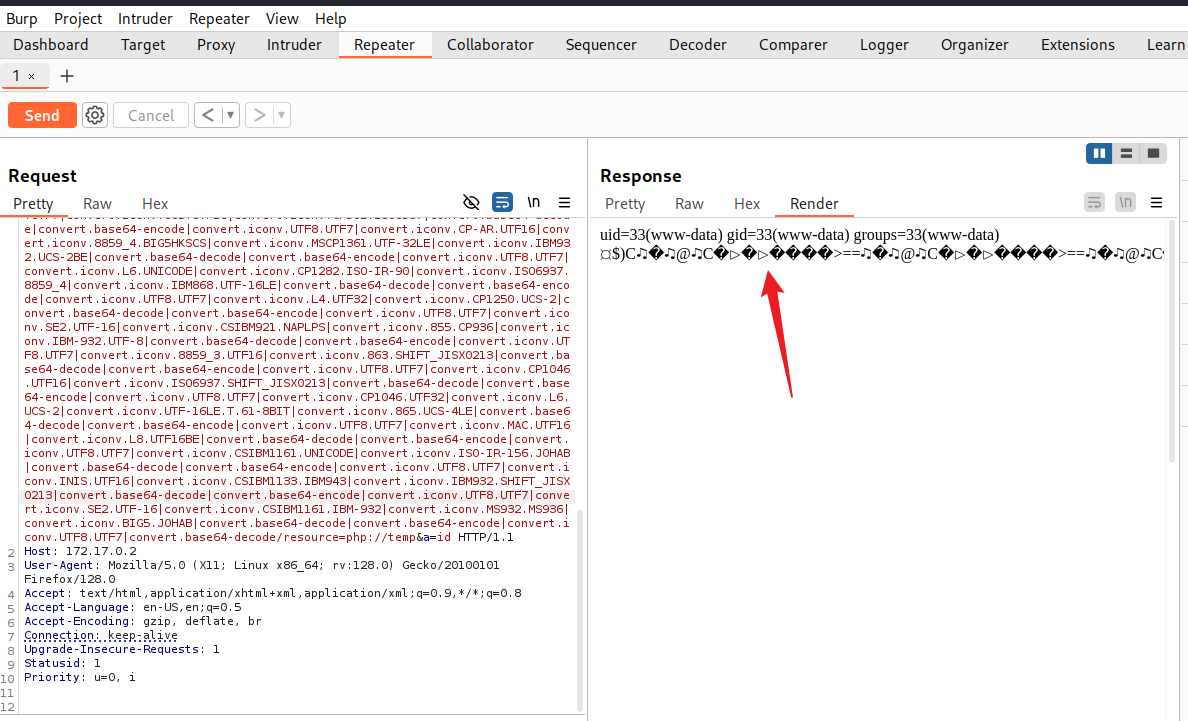The width and height of the screenshot is (1188, 721).
Task: Open the forward history dropdown arrow
Action: (282, 115)
